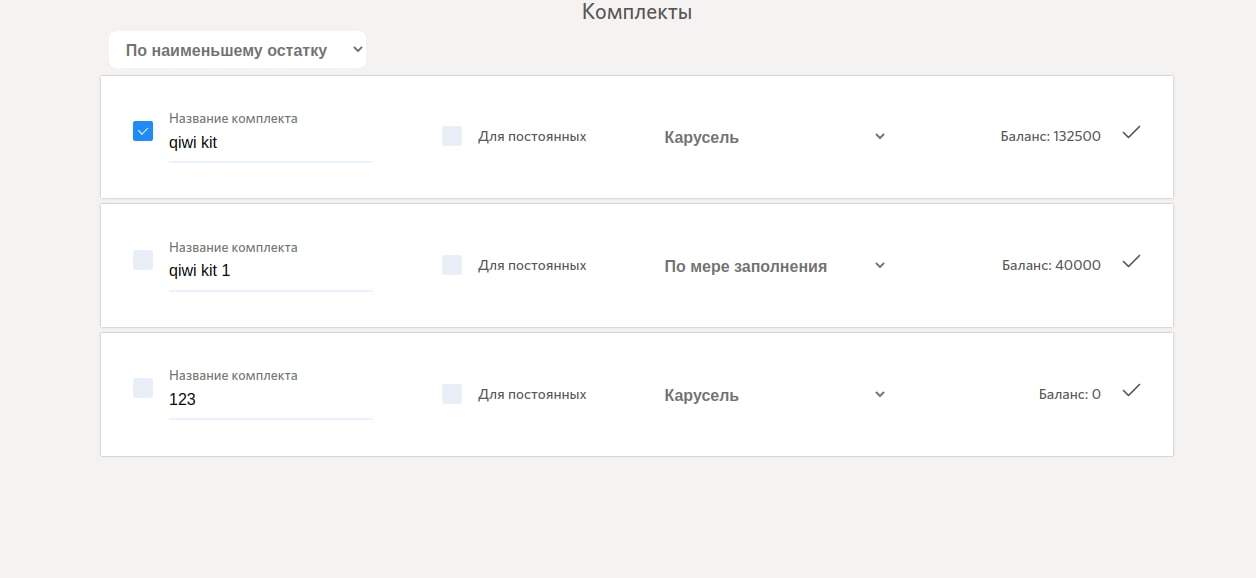Click the Баланс: 40000 text

[x=1052, y=265]
